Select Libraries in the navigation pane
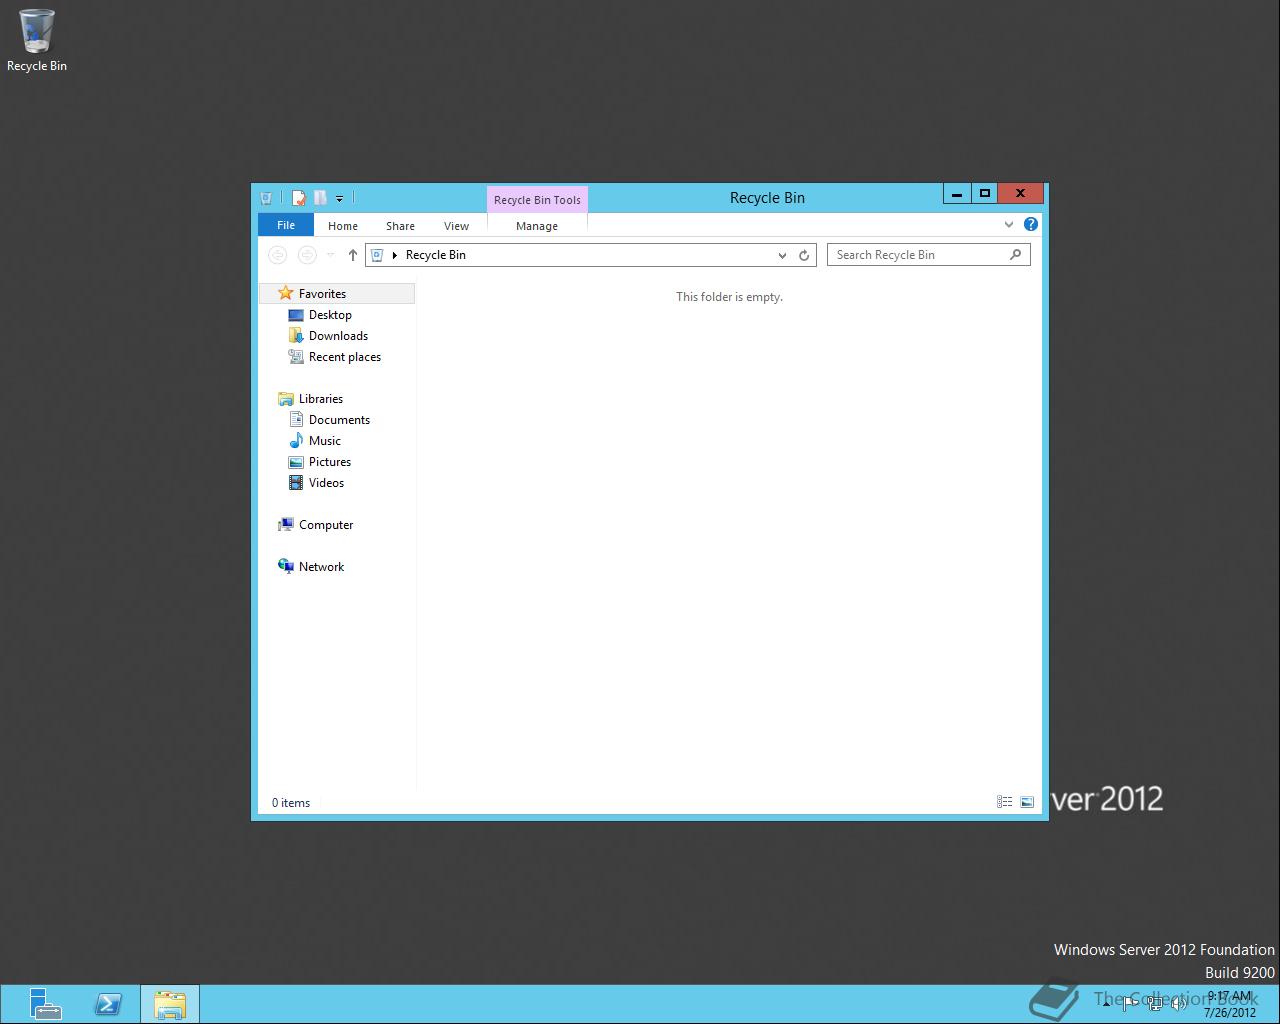Viewport: 1280px width, 1024px height. 321,399
